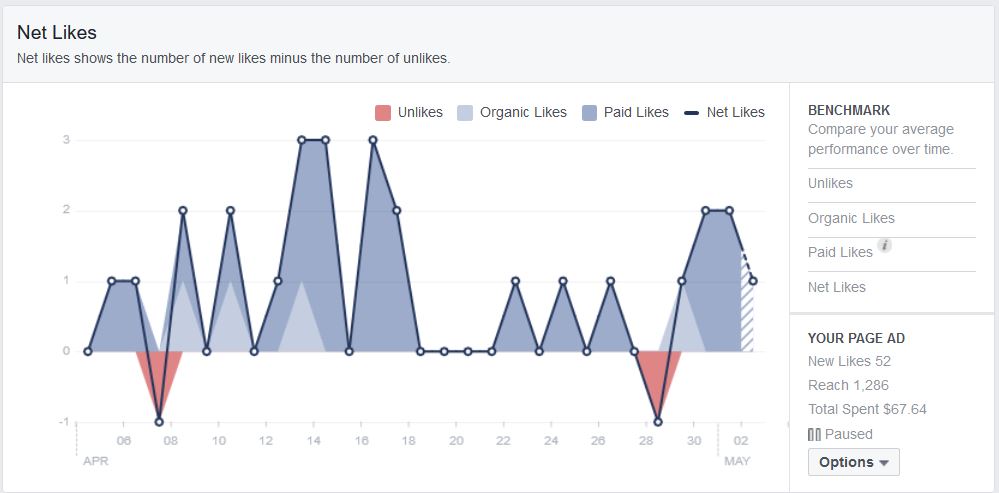Screen dimensions: 999x493
Task: Click the Paid Likes info icon
Action: tap(884, 245)
